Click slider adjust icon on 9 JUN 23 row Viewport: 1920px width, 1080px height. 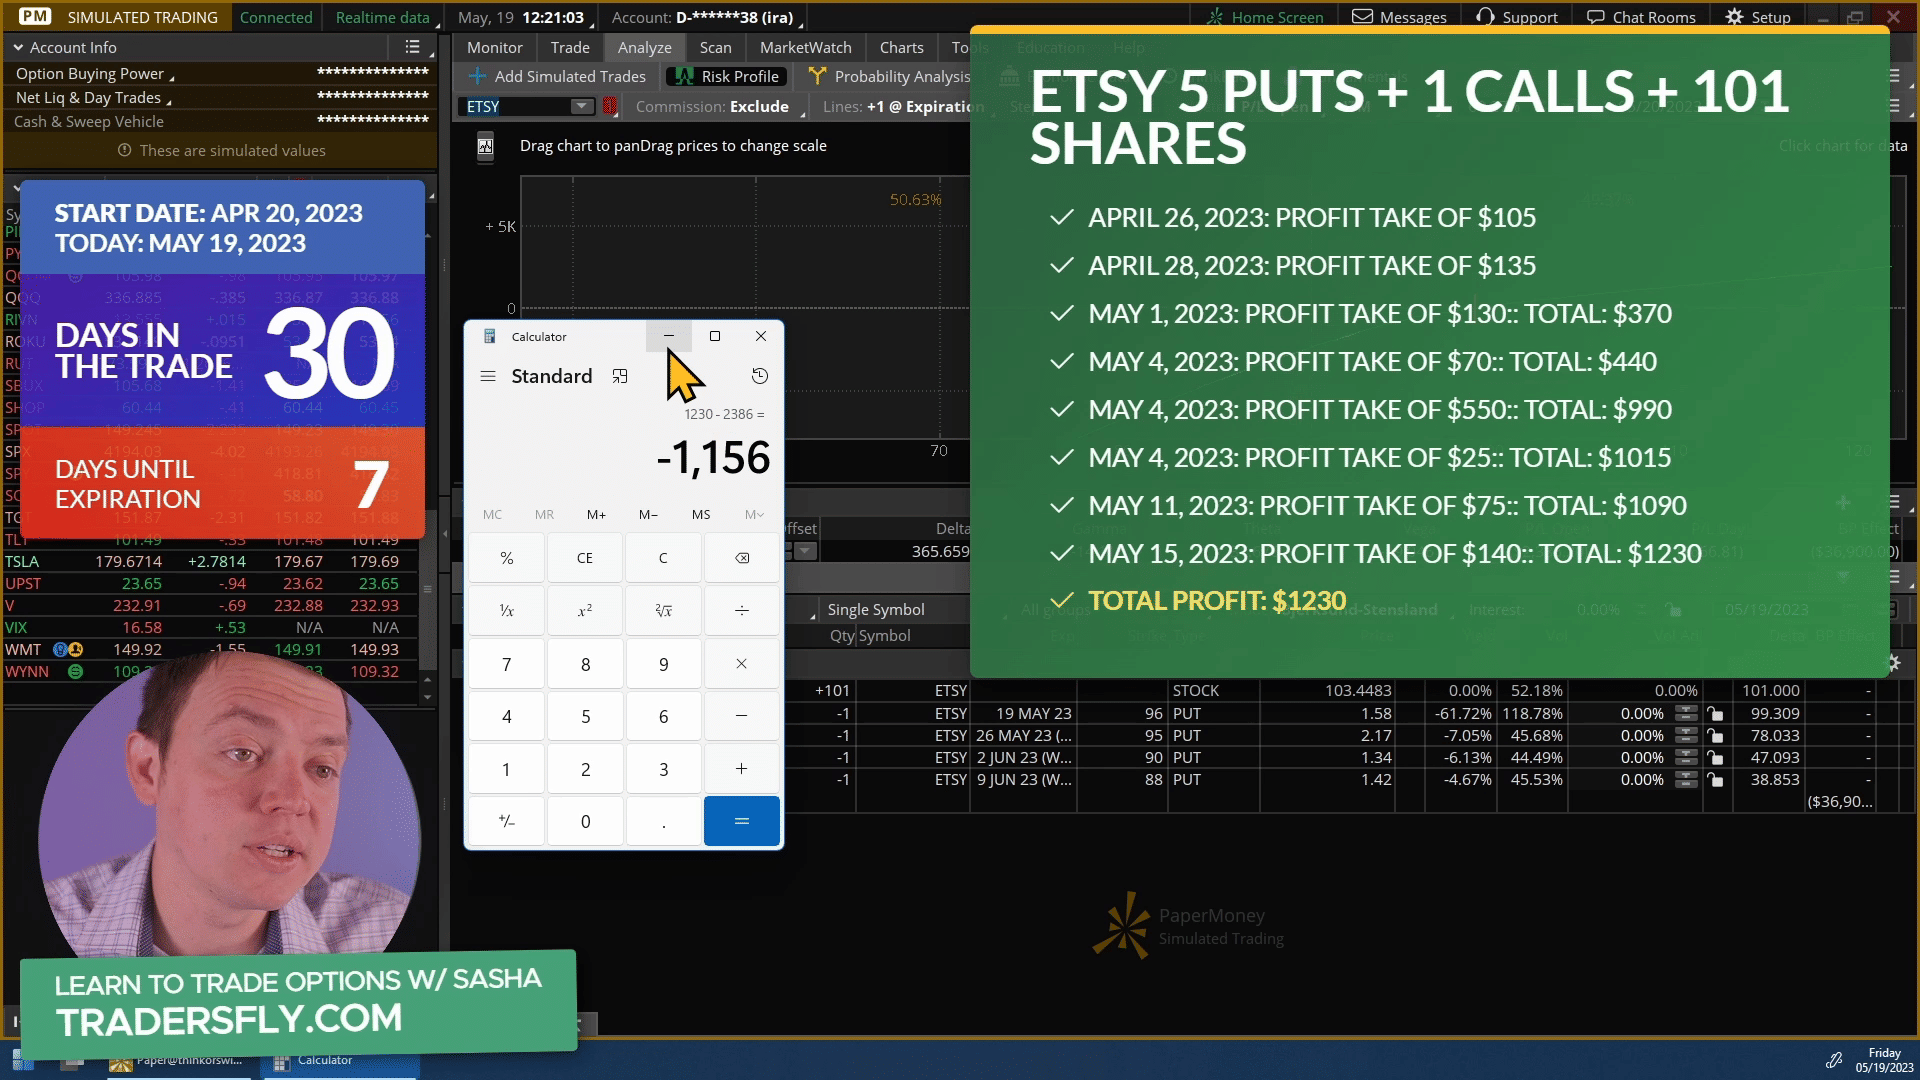tap(1686, 780)
